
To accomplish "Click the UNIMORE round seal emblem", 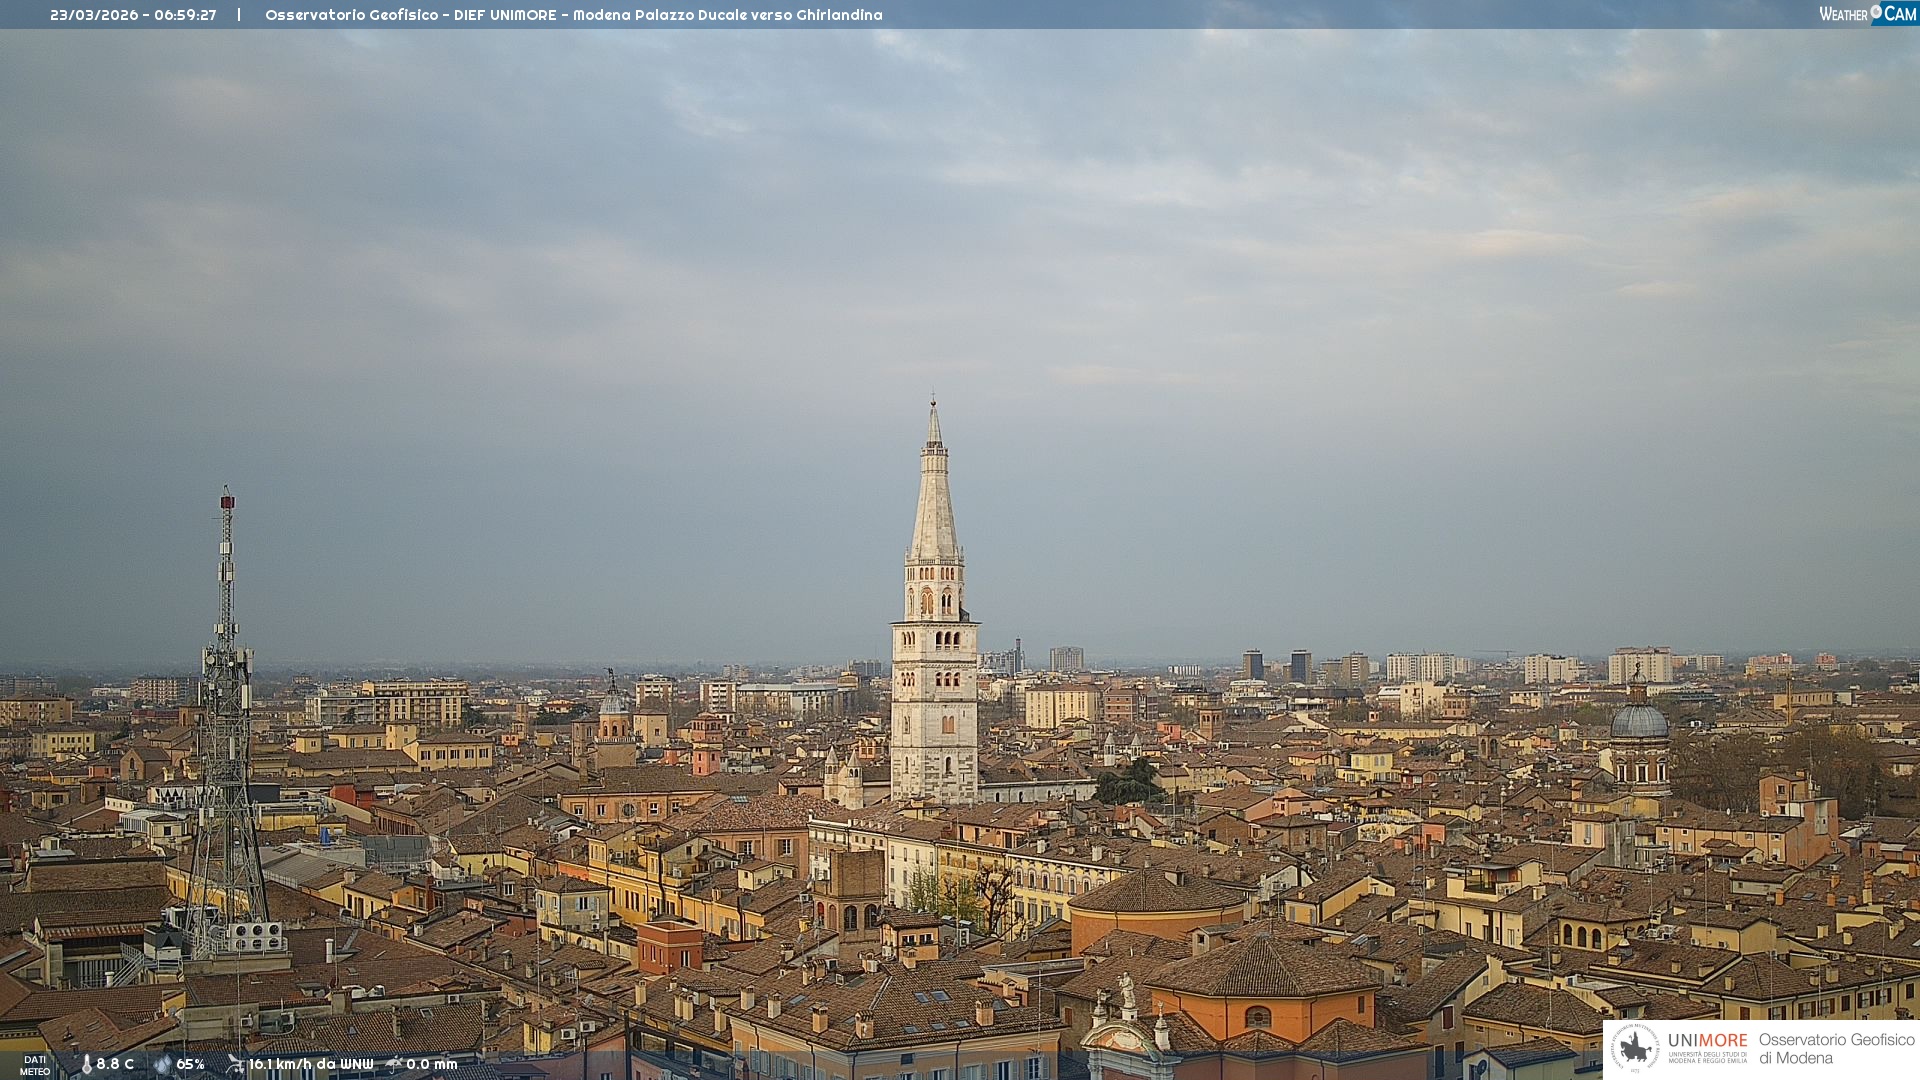I will coord(1634,1048).
